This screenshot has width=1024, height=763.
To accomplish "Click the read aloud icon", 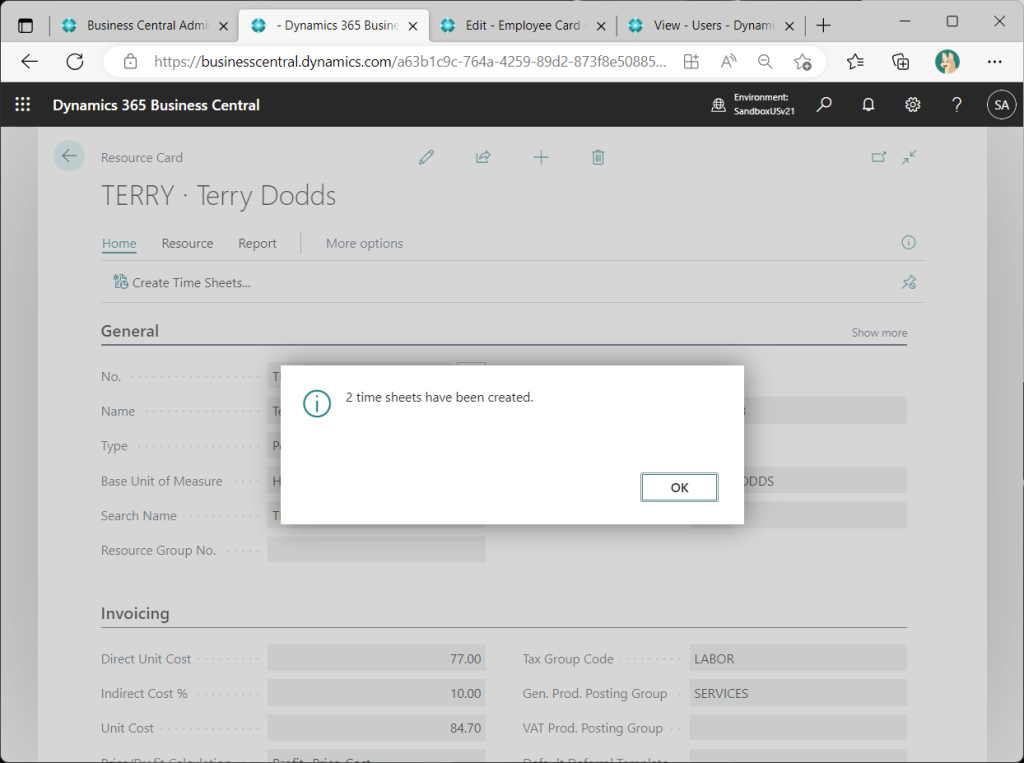I will pos(728,62).
